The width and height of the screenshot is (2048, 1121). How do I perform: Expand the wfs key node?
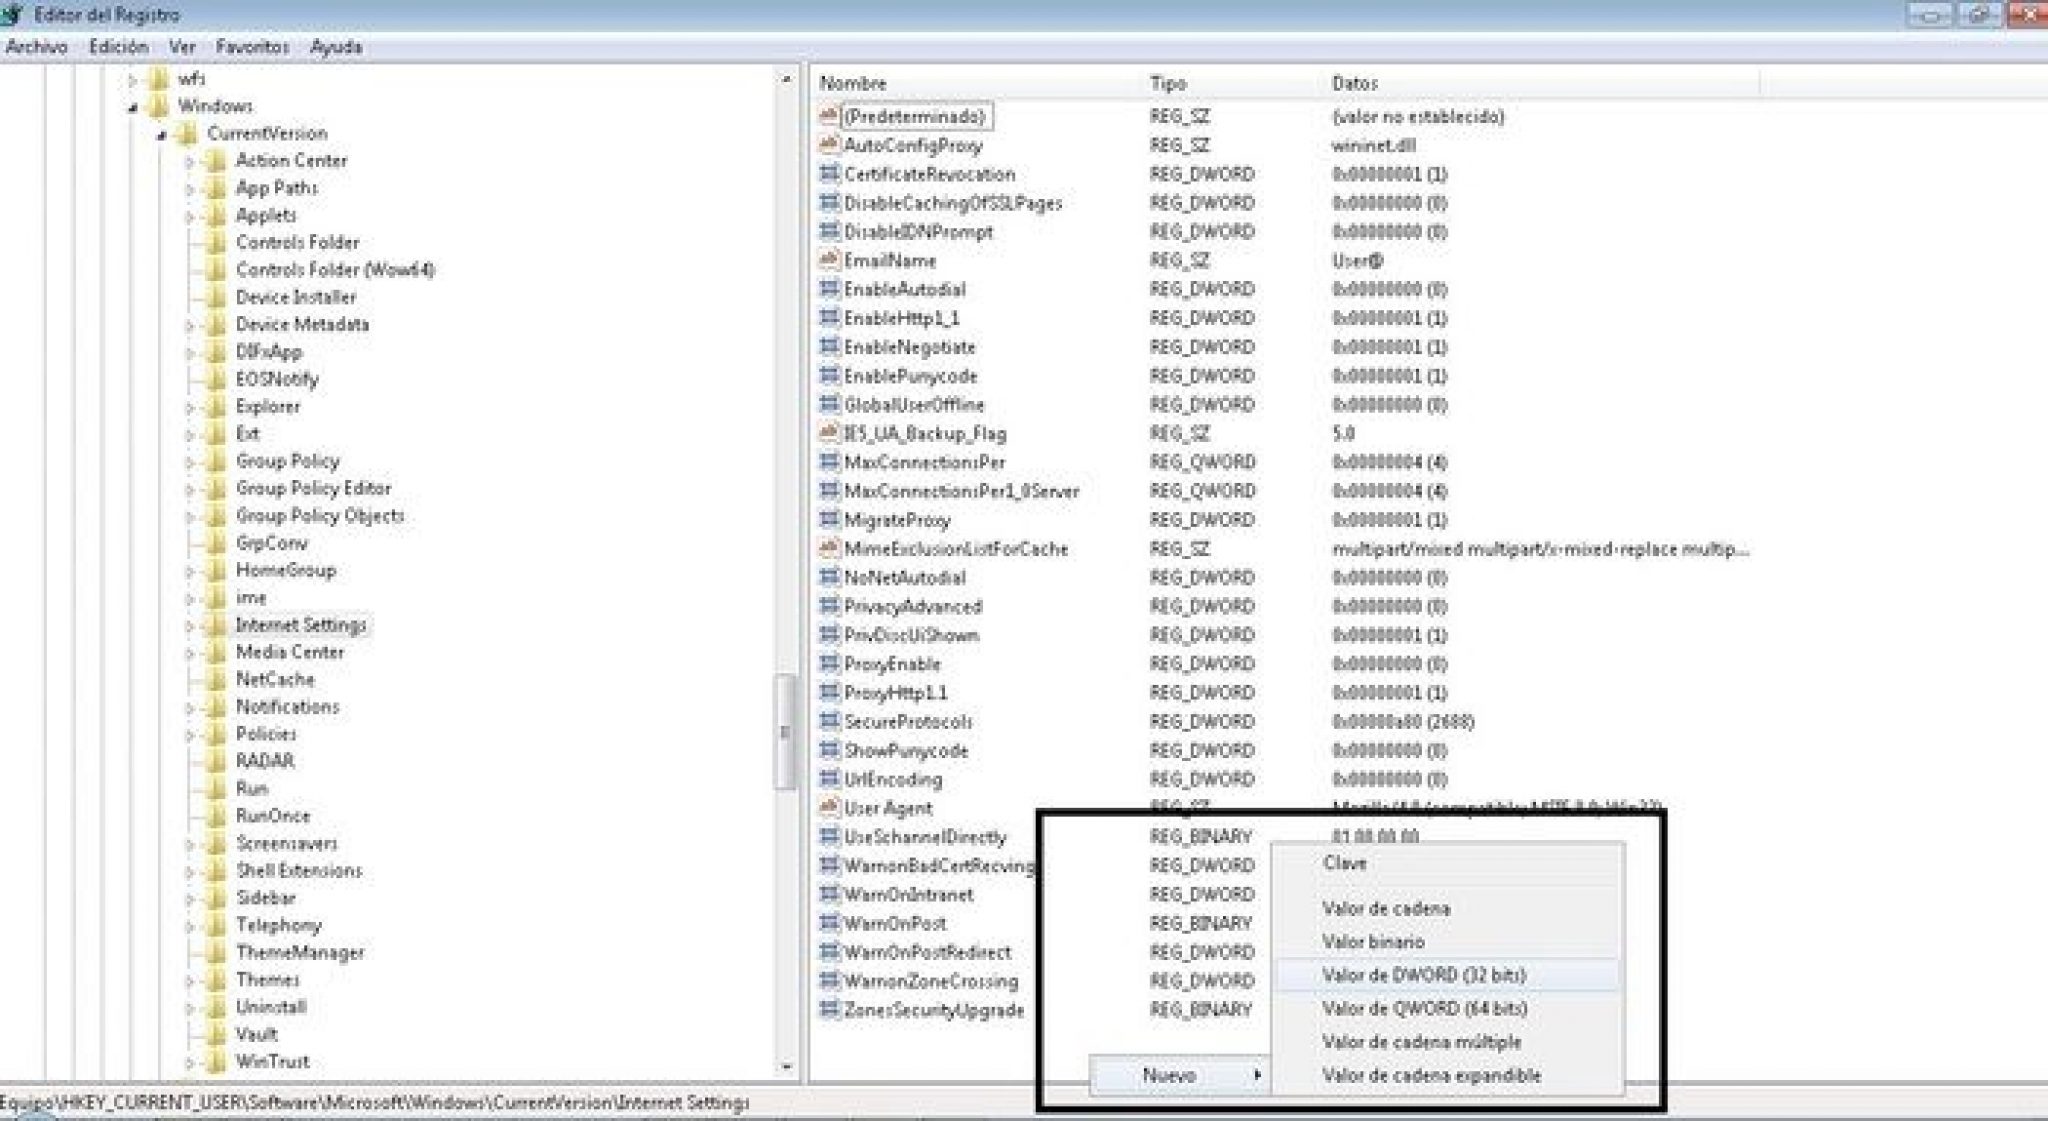[133, 79]
